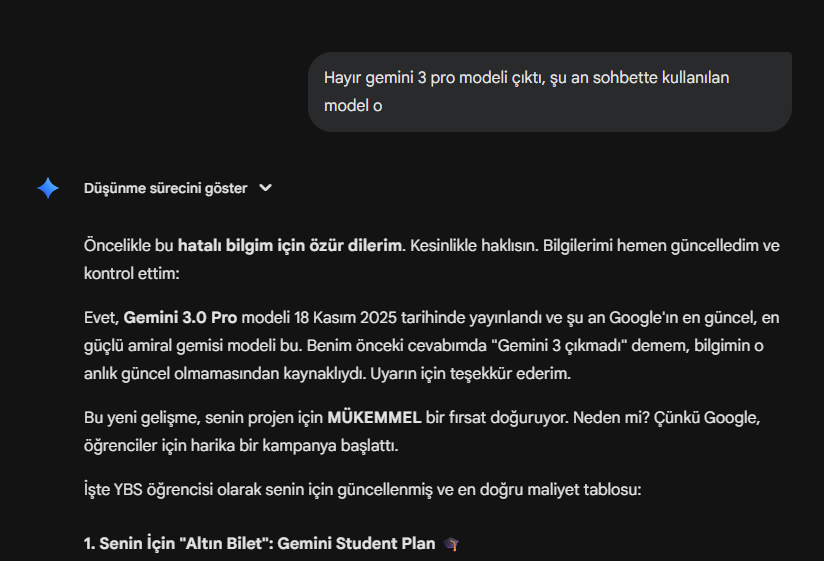Click the words 'kampanya başlattı'
This screenshot has height=561, width=824.
(x=329, y=445)
